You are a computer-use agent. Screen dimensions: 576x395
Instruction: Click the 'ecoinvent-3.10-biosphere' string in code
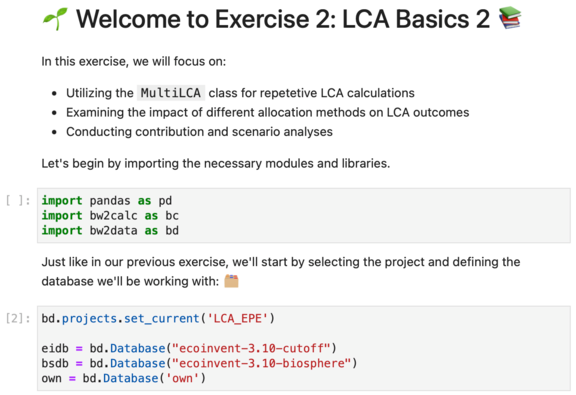click(262, 363)
